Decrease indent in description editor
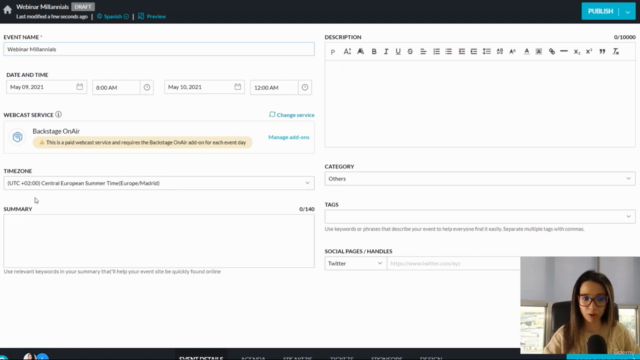 pyautogui.click(x=462, y=51)
